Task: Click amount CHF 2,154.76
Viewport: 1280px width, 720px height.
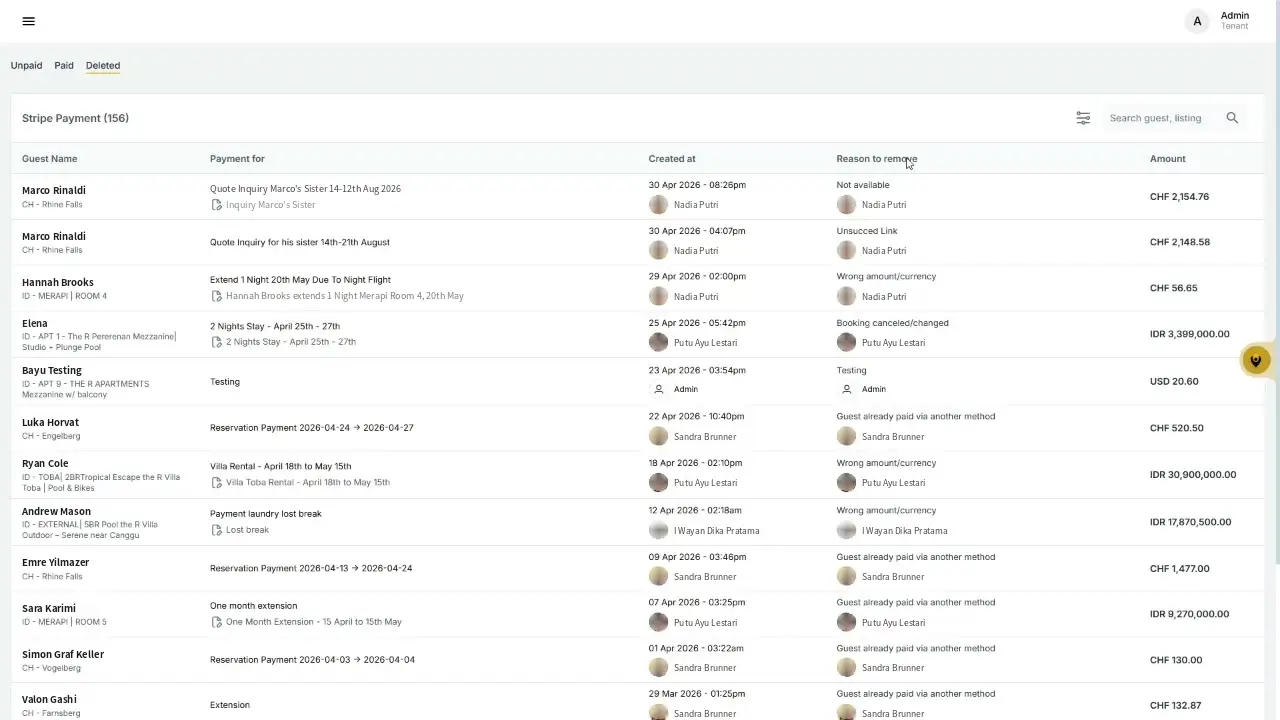Action: [1179, 197]
